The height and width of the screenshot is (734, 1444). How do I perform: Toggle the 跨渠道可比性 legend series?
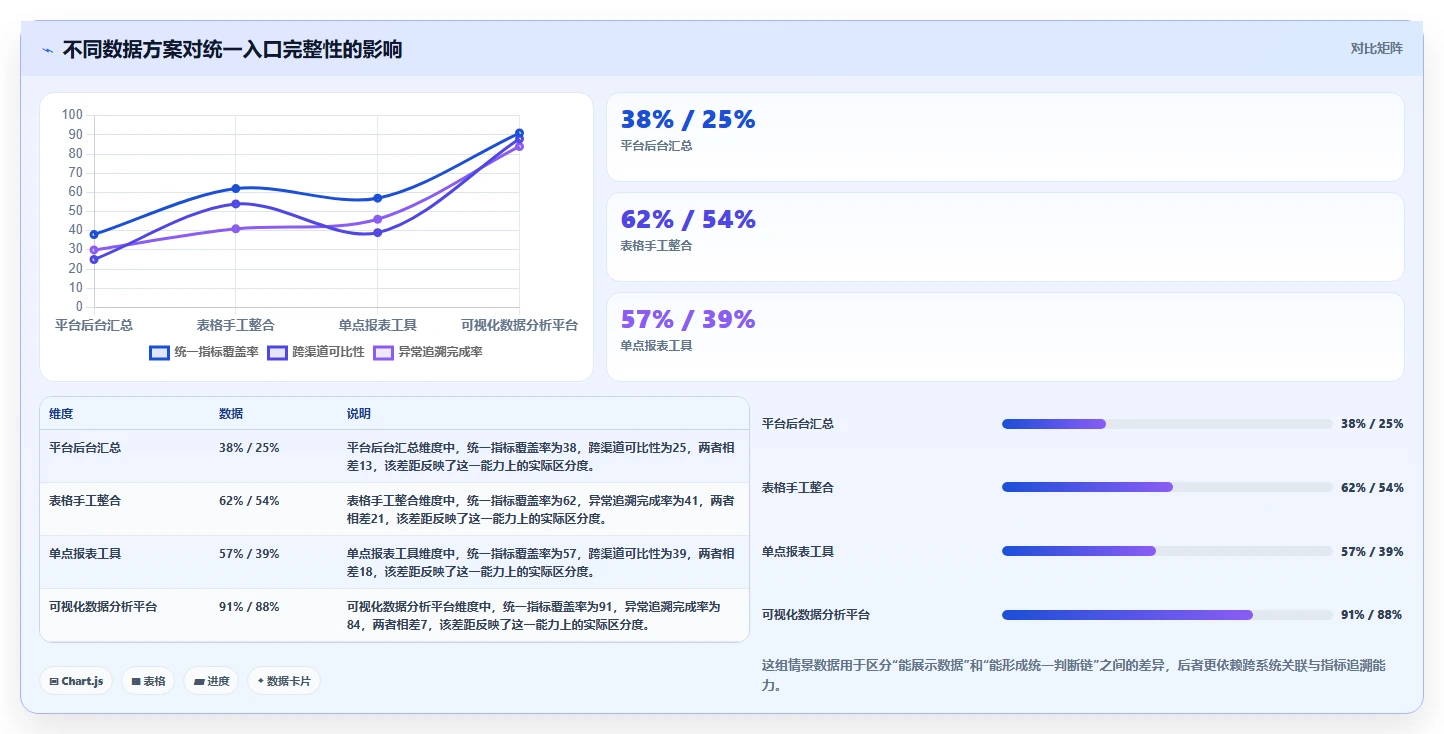pos(316,352)
